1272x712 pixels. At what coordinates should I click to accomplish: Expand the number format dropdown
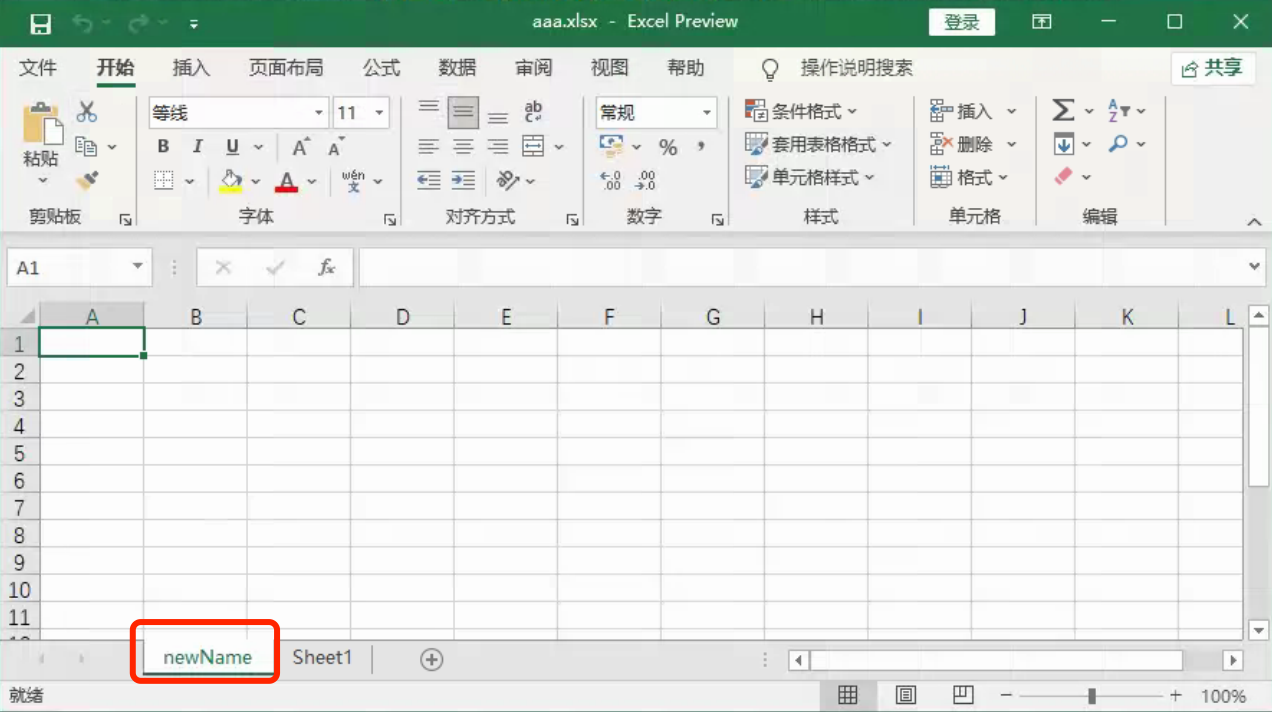pos(707,113)
